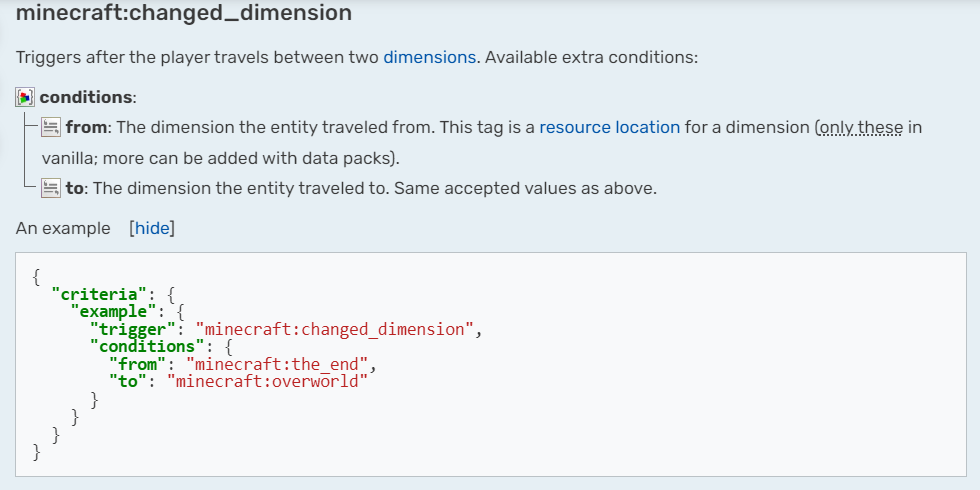The height and width of the screenshot is (490, 980).
Task: Collapse the example with the hide link
Action: [x=152, y=228]
